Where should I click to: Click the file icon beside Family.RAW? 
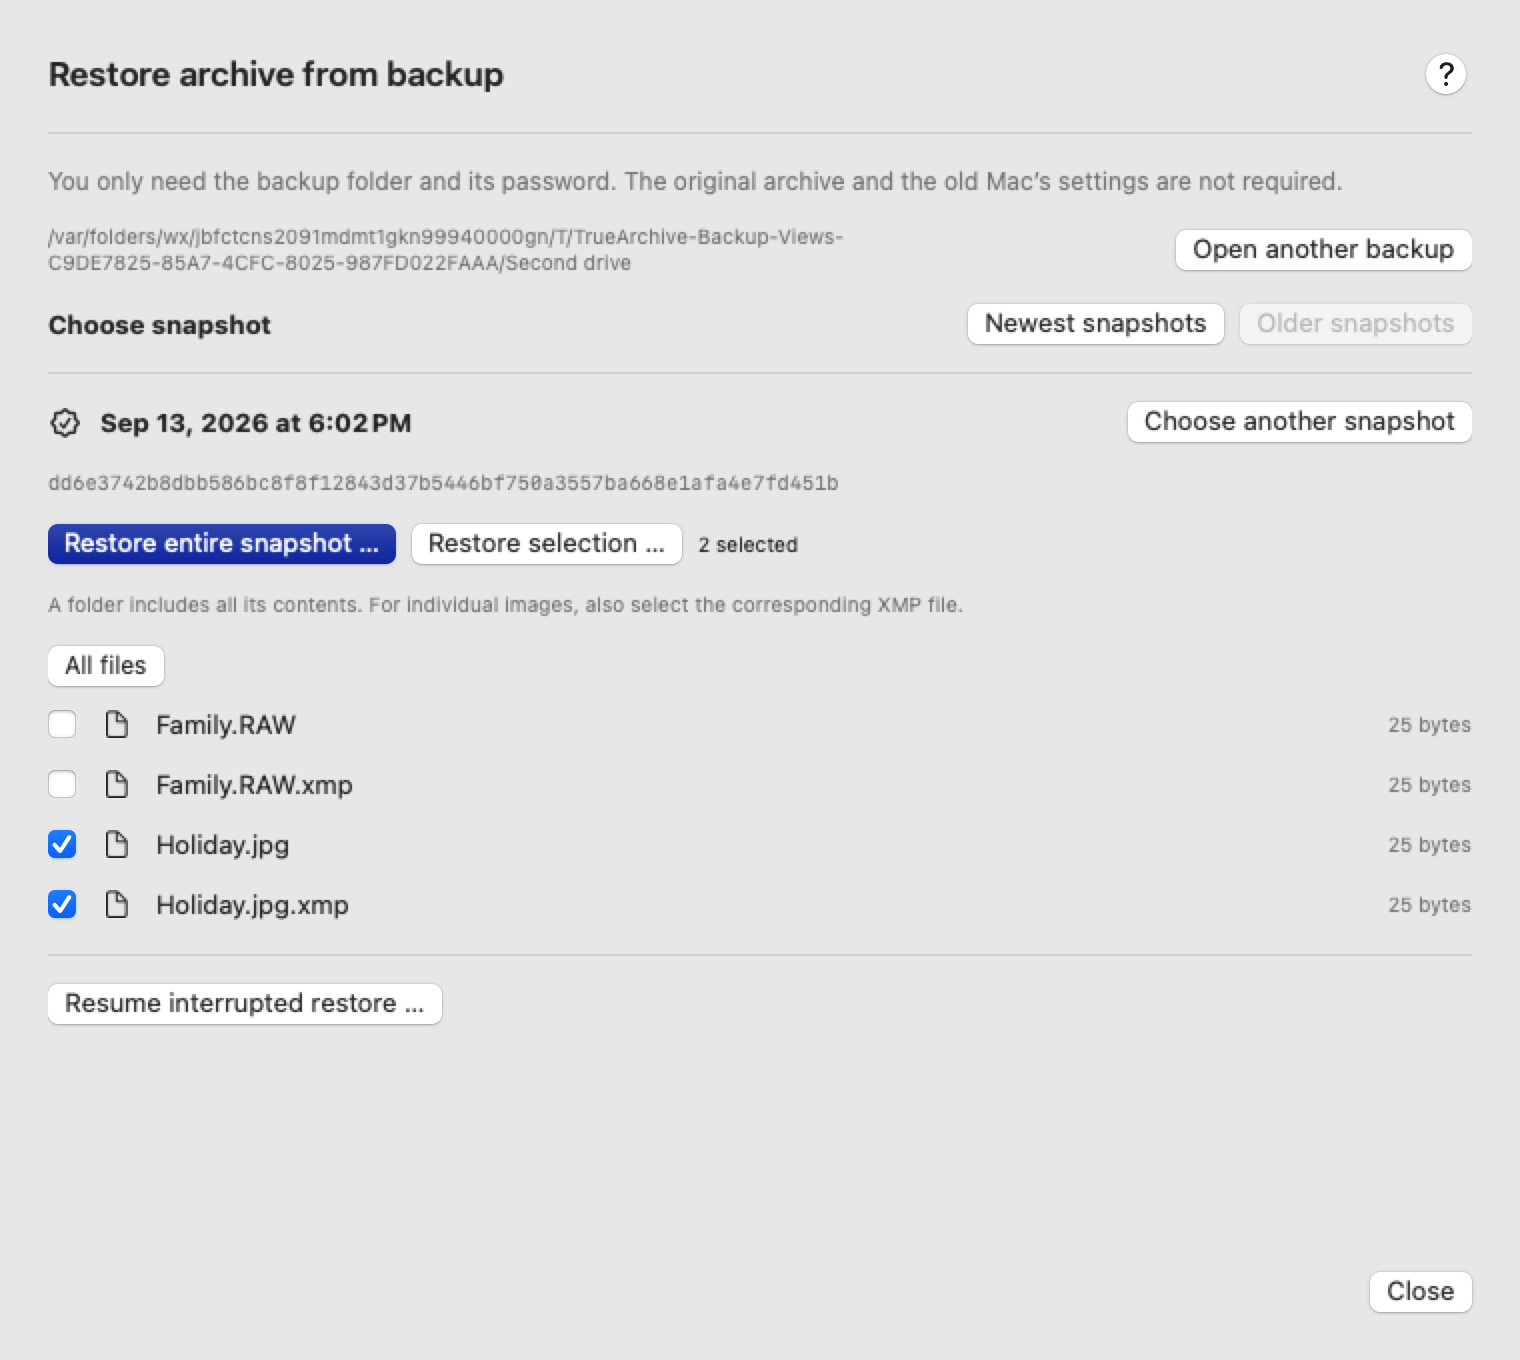tap(117, 725)
